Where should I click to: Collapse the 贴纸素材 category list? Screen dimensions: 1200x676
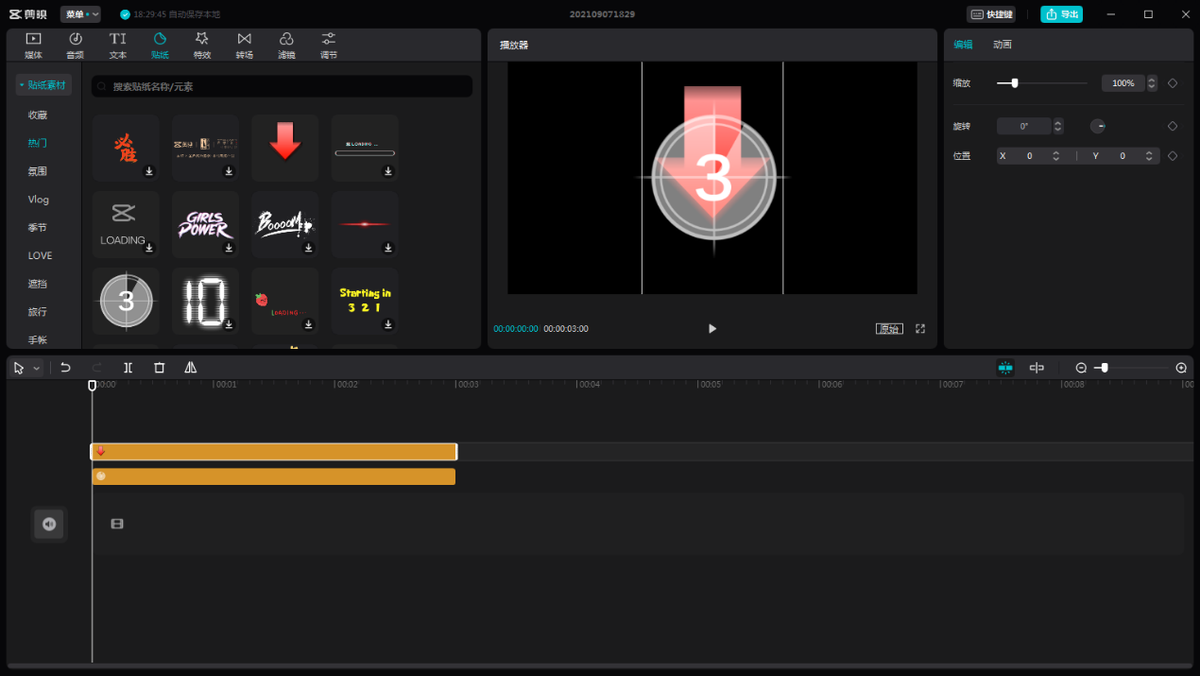pyautogui.click(x=43, y=86)
